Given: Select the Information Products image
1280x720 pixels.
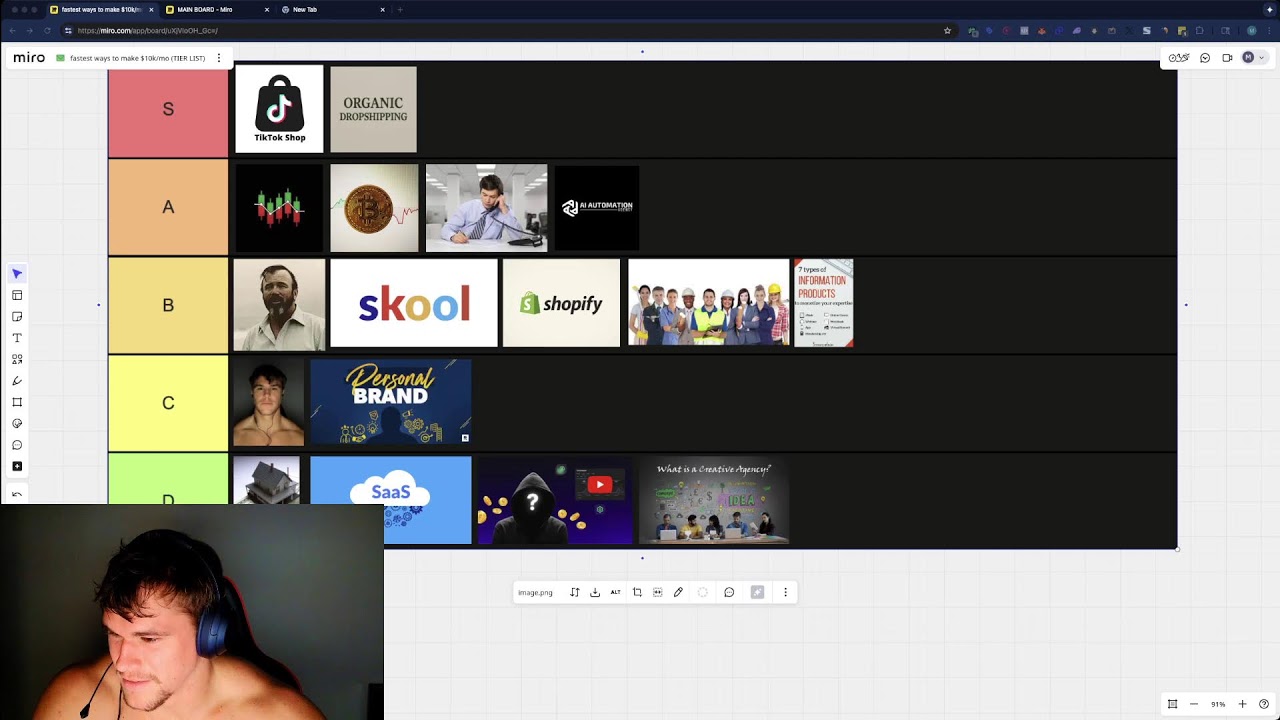Looking at the screenshot, I should [x=824, y=304].
